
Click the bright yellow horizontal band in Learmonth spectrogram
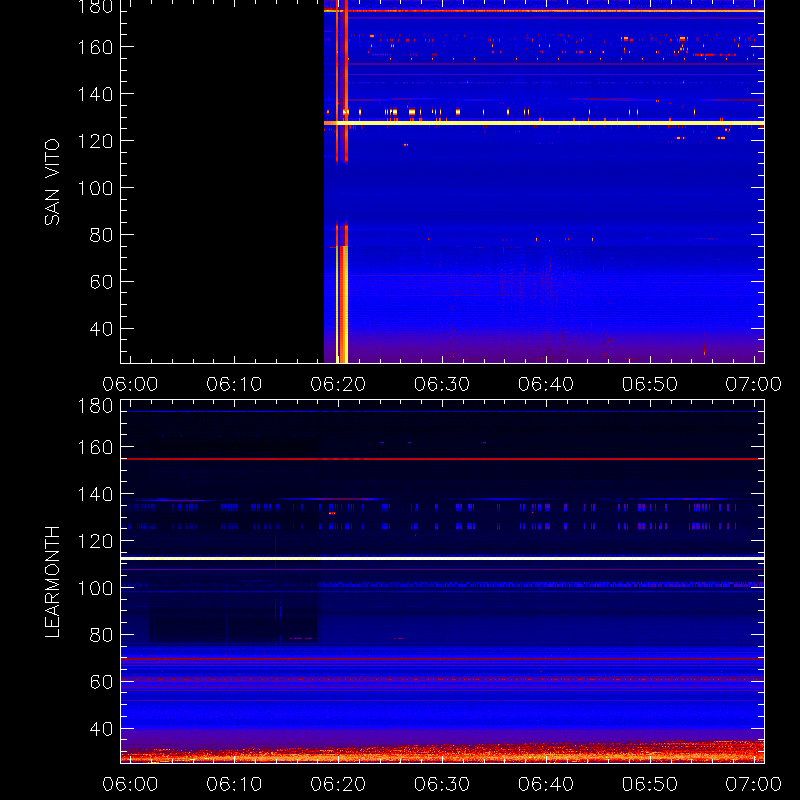point(442,559)
